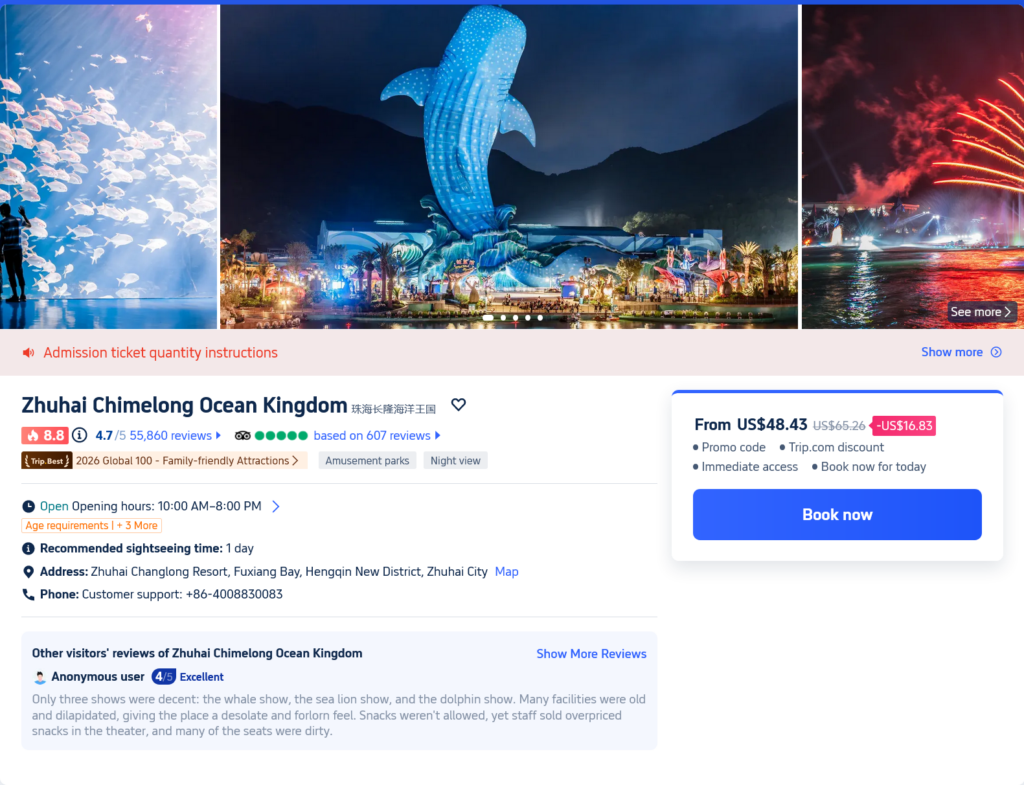Click the heart favorite icon
1024x785 pixels.
point(458,405)
